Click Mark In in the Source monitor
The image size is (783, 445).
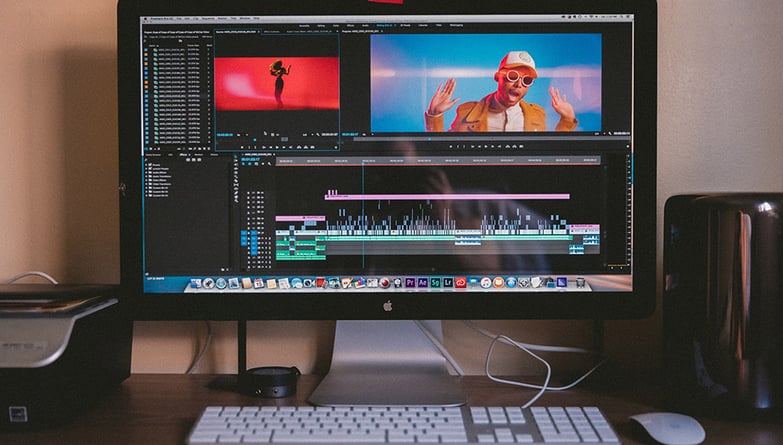(249, 147)
